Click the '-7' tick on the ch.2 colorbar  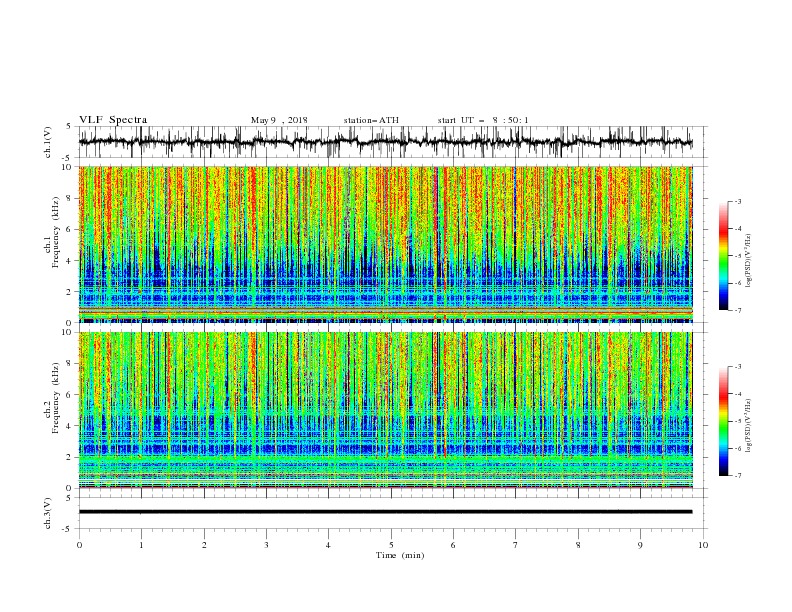pos(737,475)
